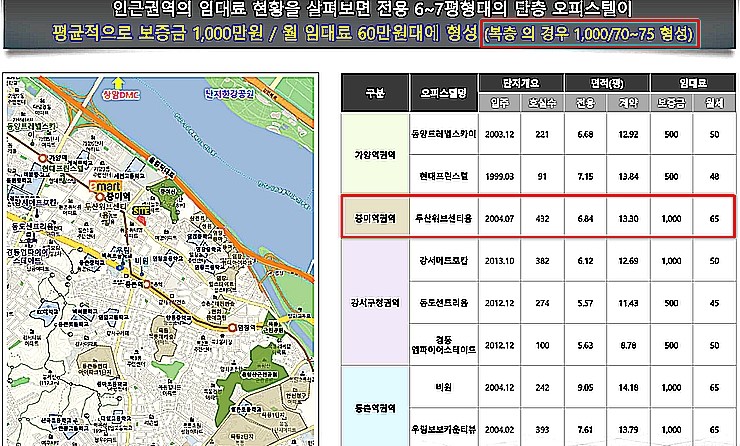Click the 현대프린스텔 name cell
740x446 pixels.
[x=444, y=176]
